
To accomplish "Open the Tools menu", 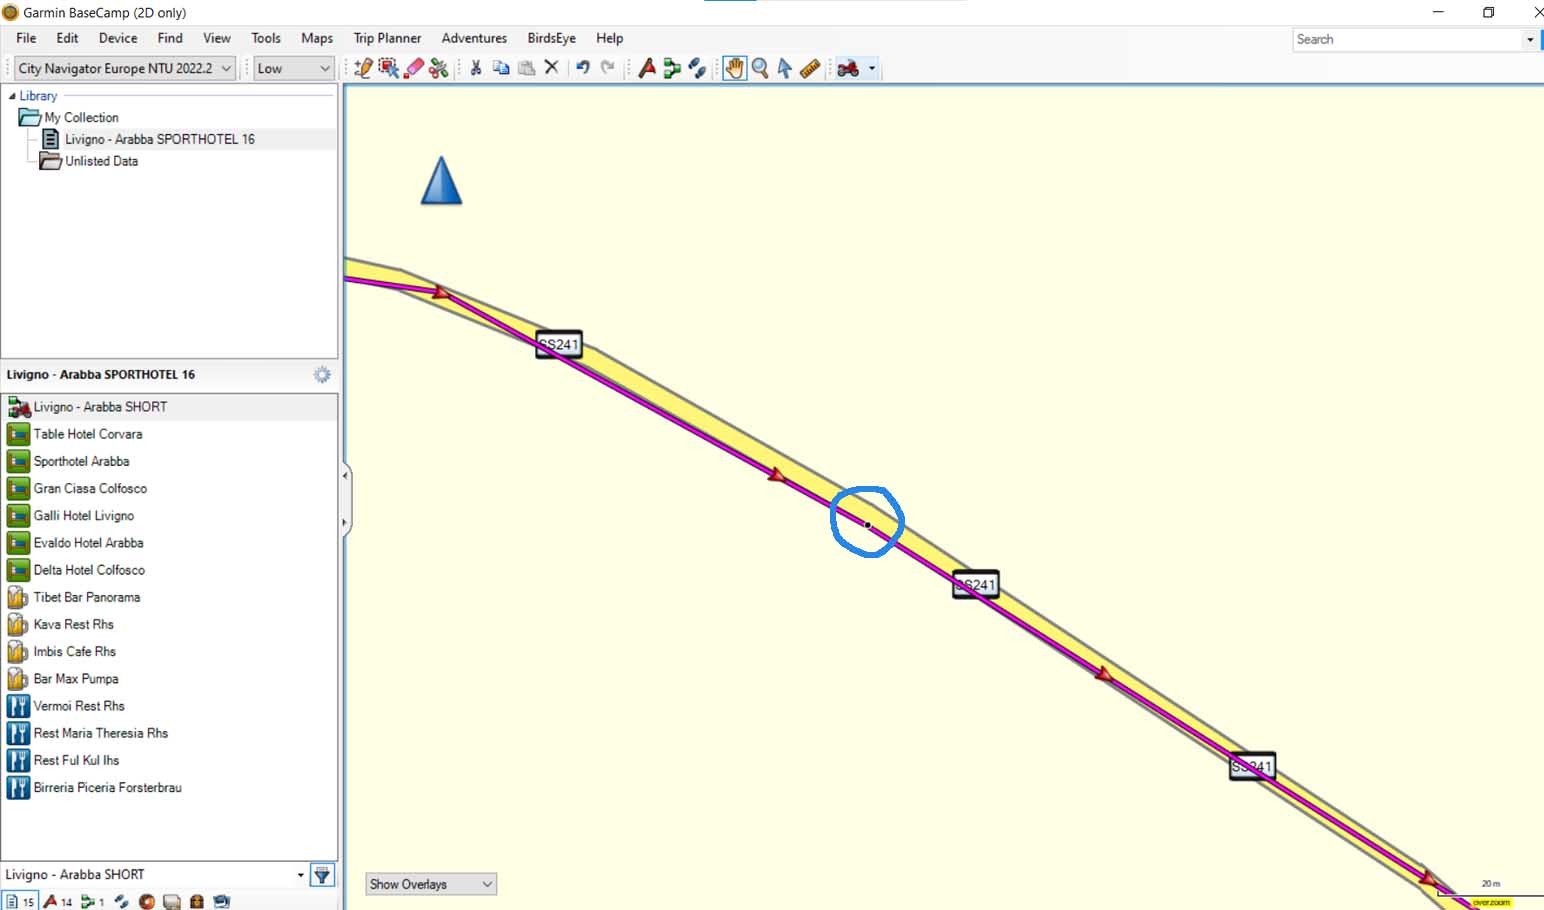I will click(x=266, y=38).
